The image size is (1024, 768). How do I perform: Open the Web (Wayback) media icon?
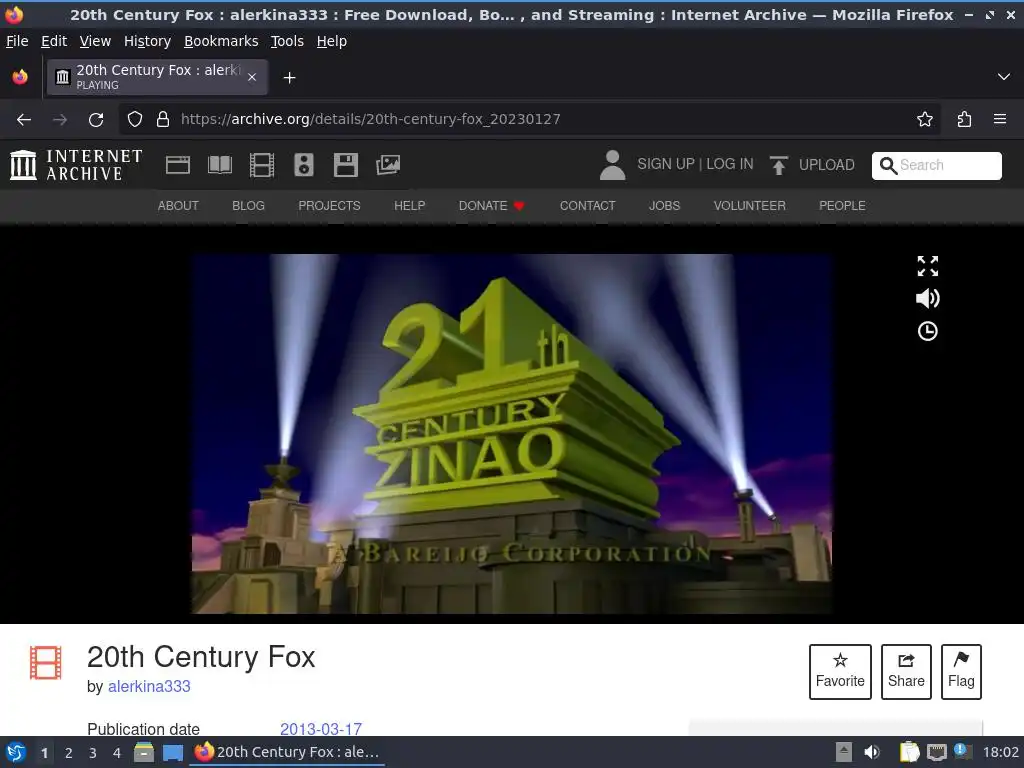pos(178,165)
